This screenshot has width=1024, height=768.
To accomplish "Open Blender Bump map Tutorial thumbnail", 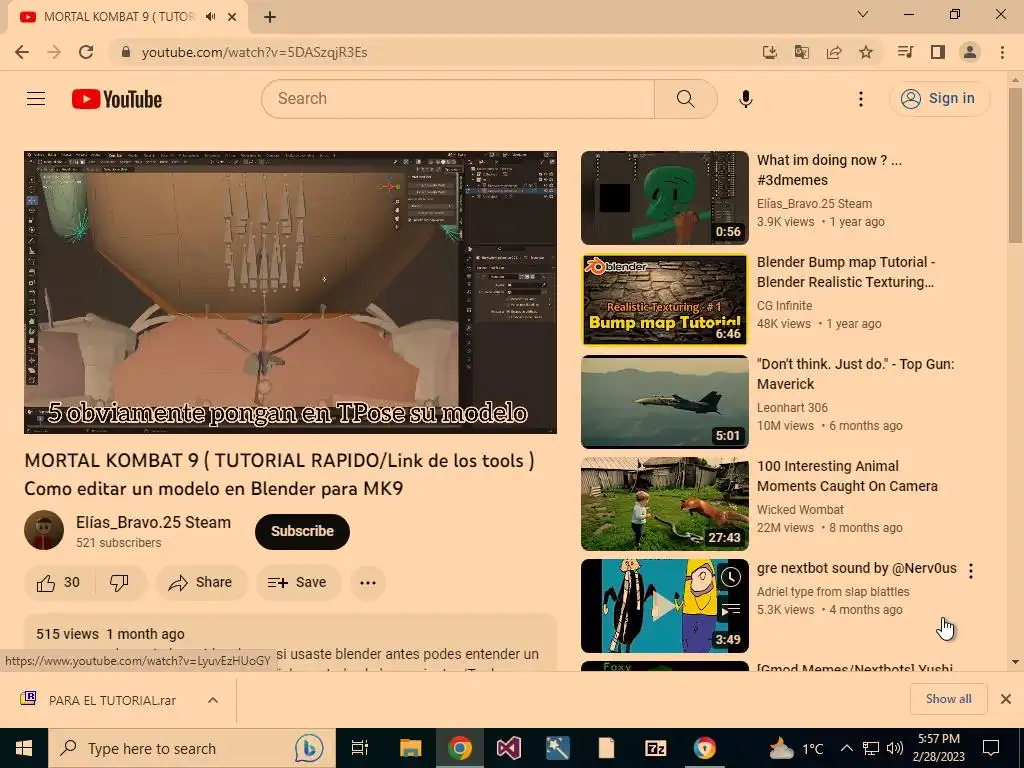I will 665,300.
